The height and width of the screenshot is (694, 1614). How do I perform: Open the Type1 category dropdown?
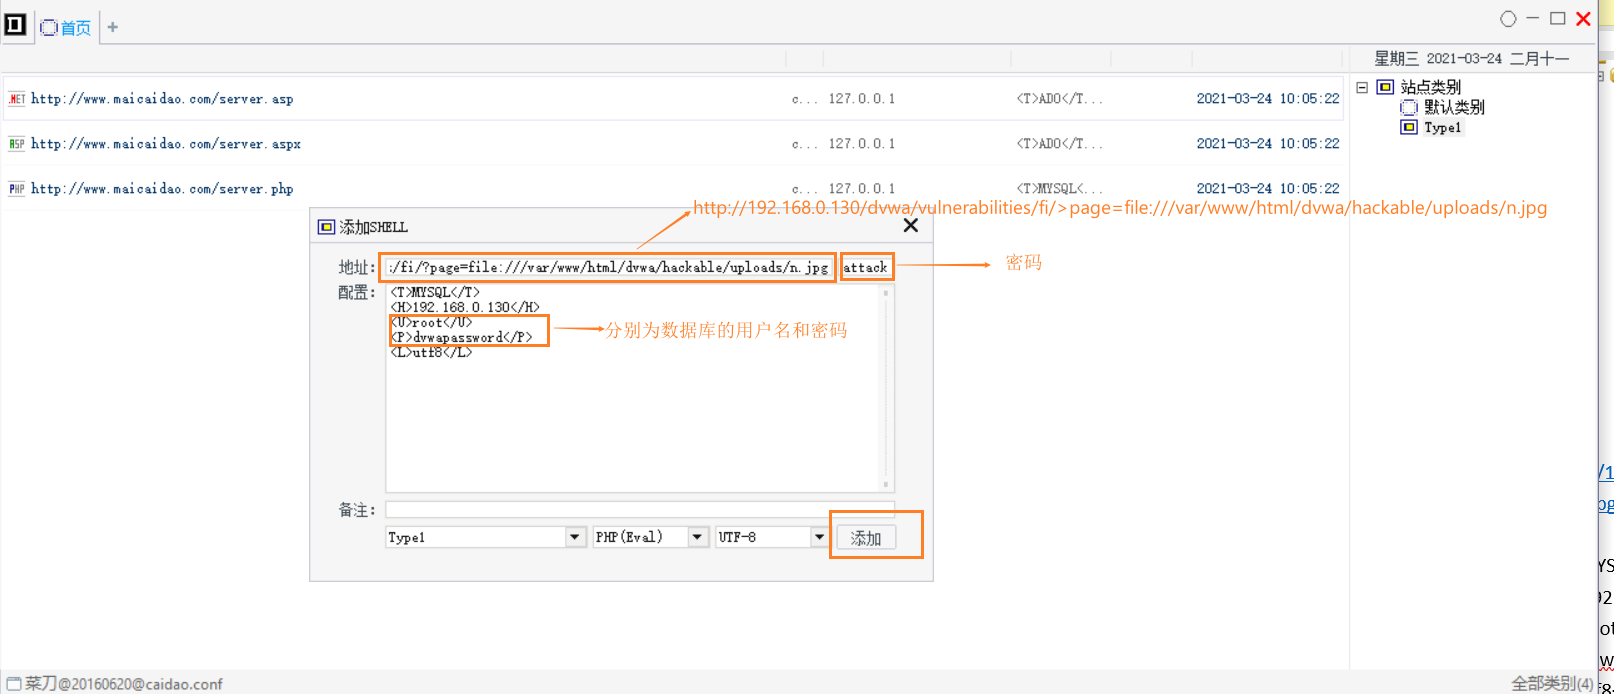[574, 537]
